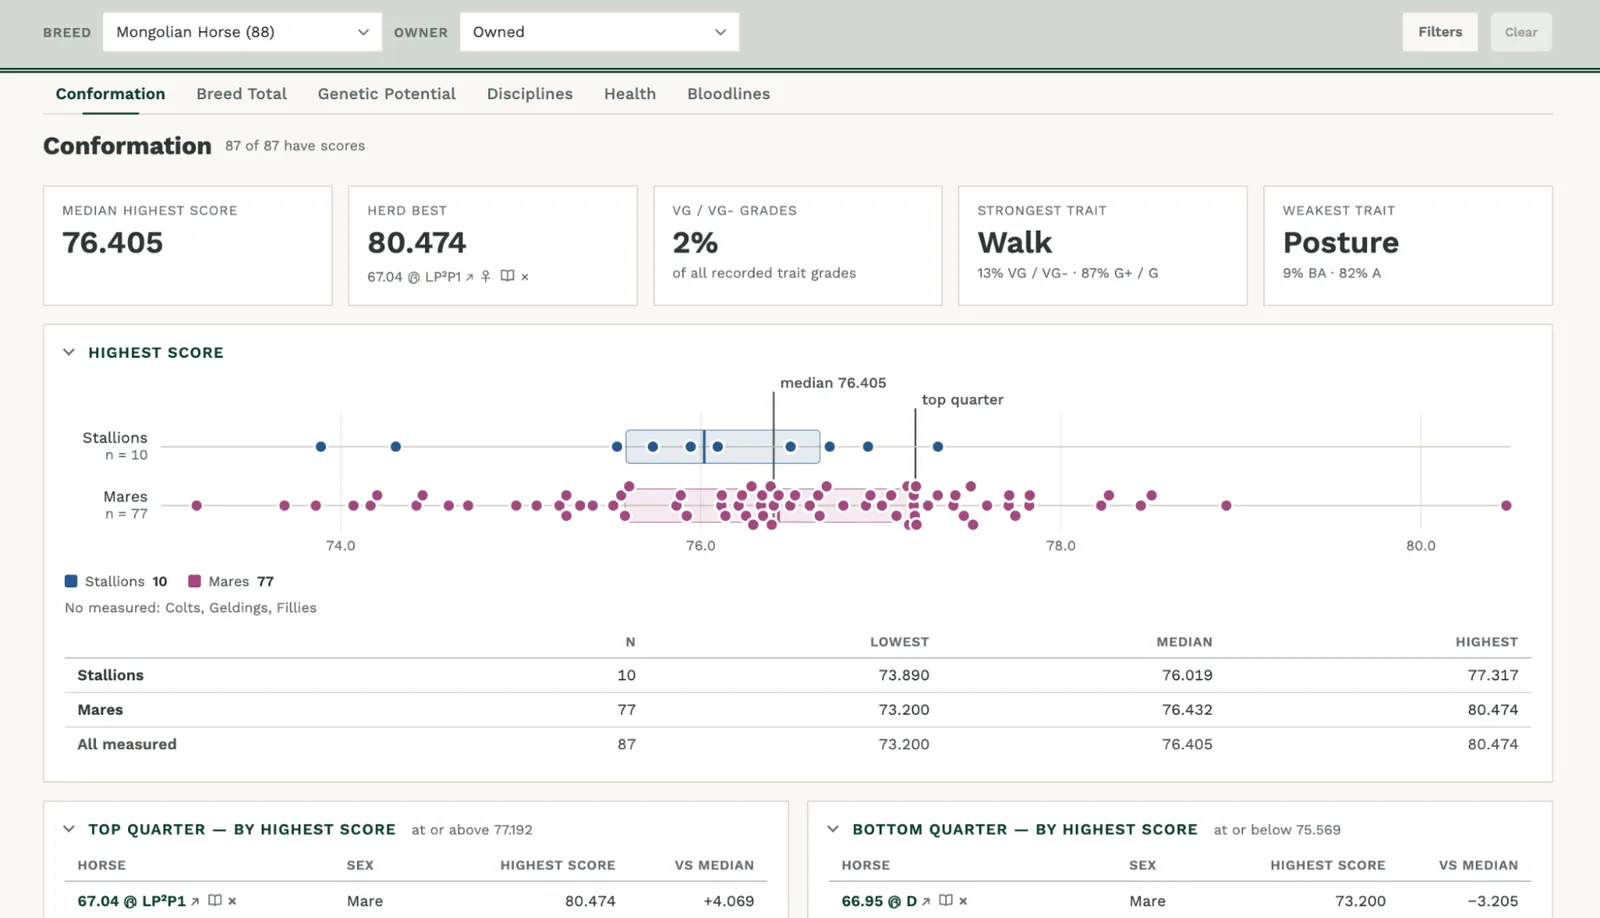Switch to the Health tab
Screen dimensions: 1600x918
(630, 94)
